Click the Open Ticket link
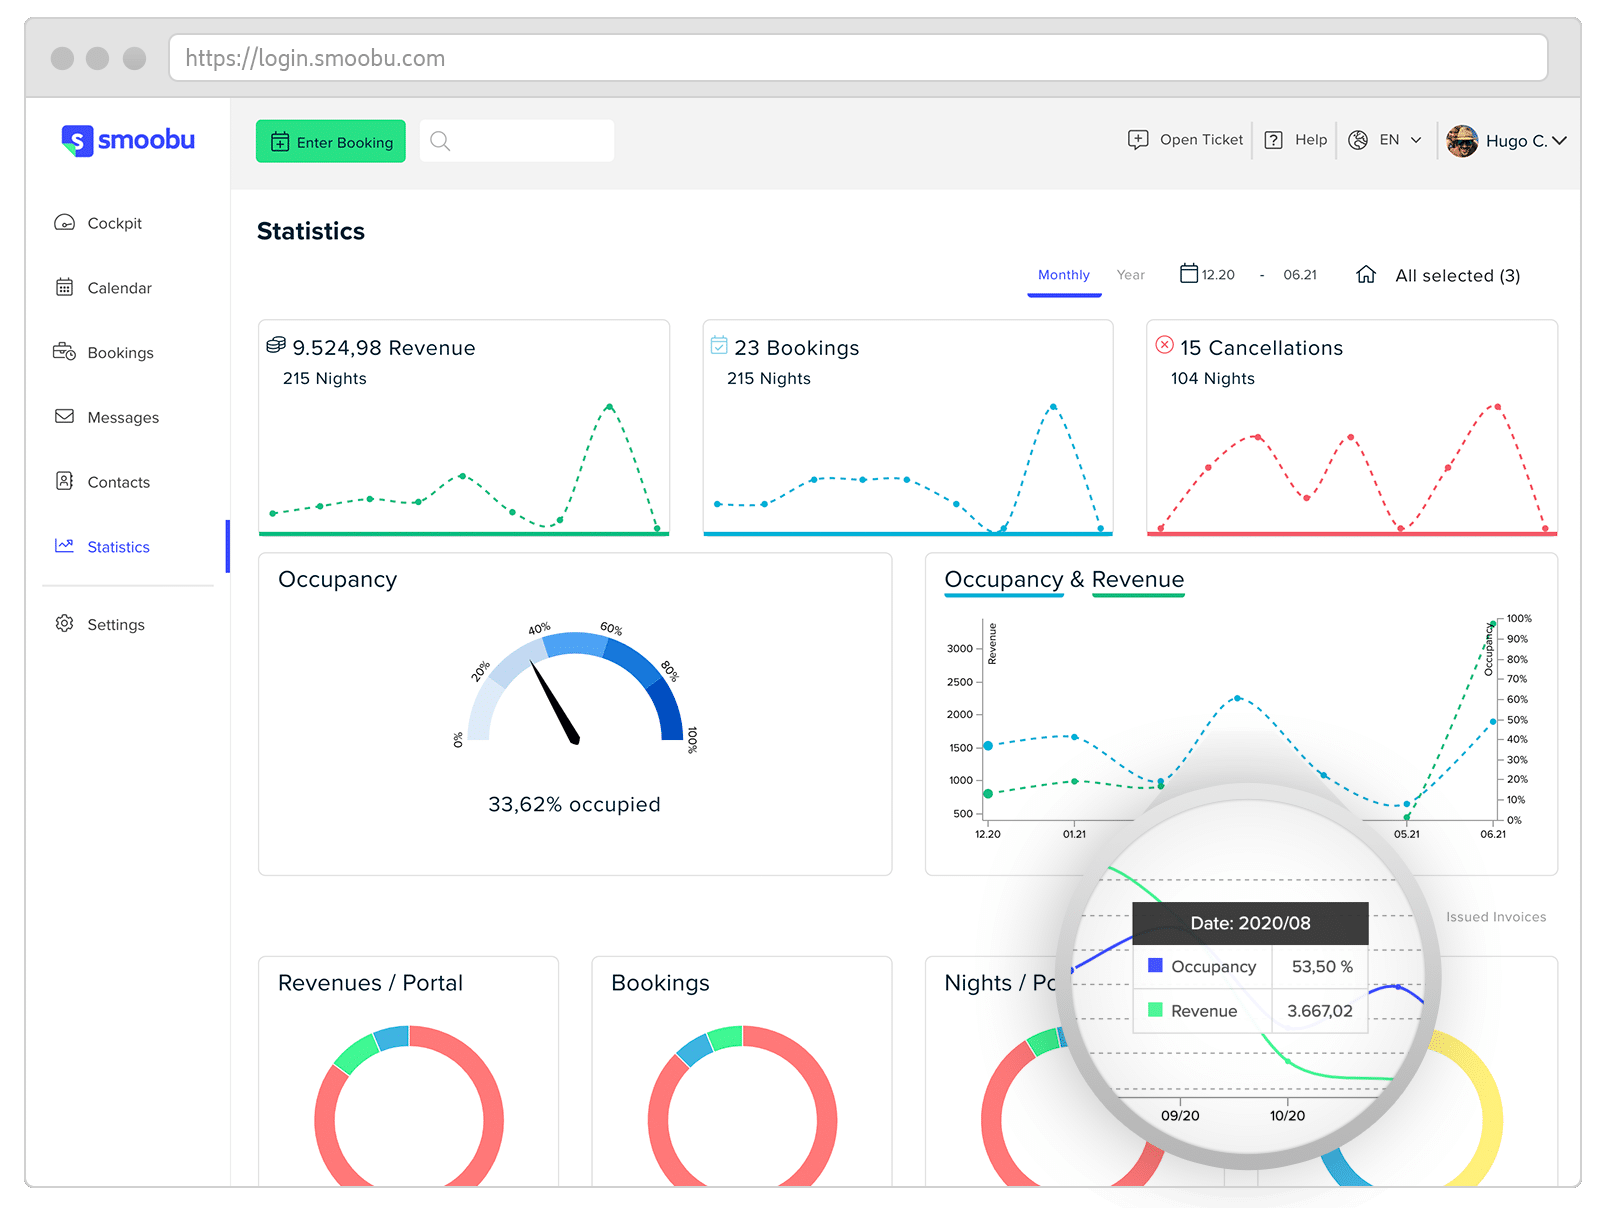 pyautogui.click(x=1201, y=140)
